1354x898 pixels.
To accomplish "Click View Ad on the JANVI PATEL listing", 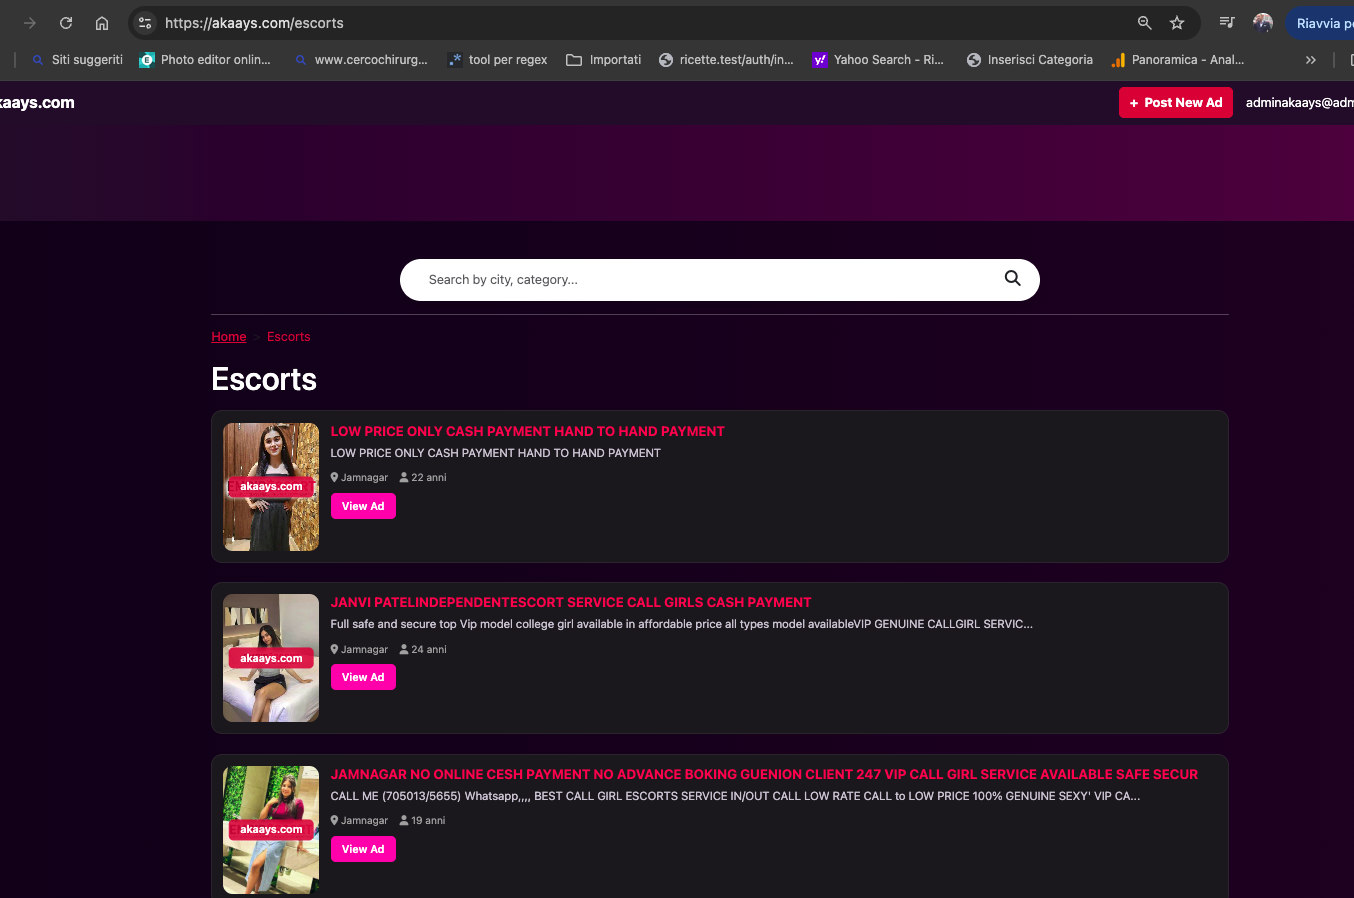I will pos(363,678).
